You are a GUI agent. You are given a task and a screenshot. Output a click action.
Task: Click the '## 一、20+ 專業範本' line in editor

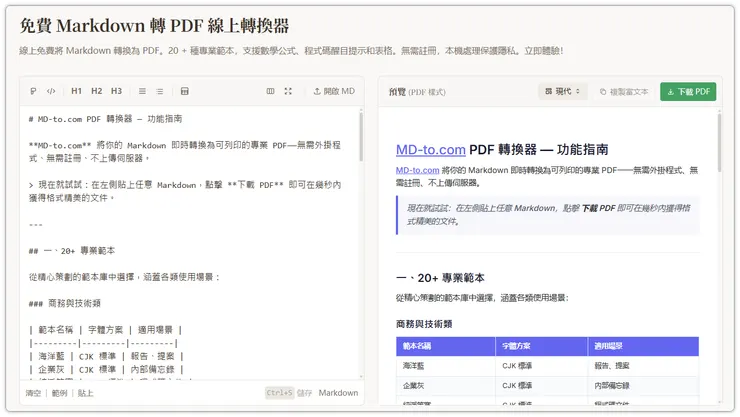(x=72, y=250)
